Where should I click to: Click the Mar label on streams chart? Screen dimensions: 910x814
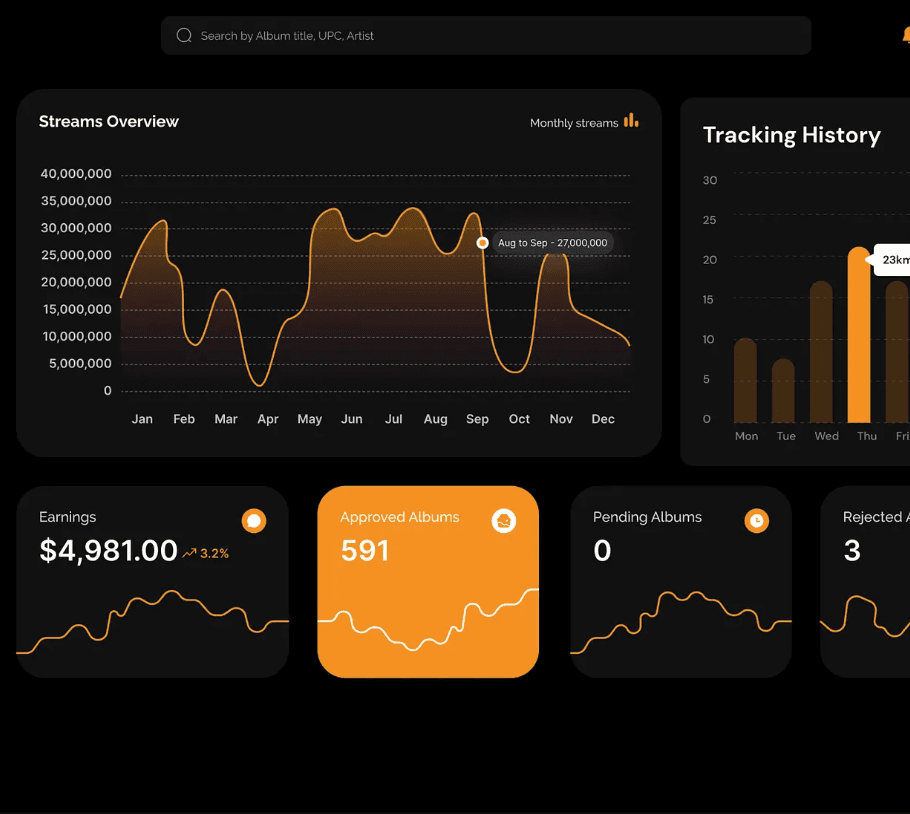[x=226, y=419]
